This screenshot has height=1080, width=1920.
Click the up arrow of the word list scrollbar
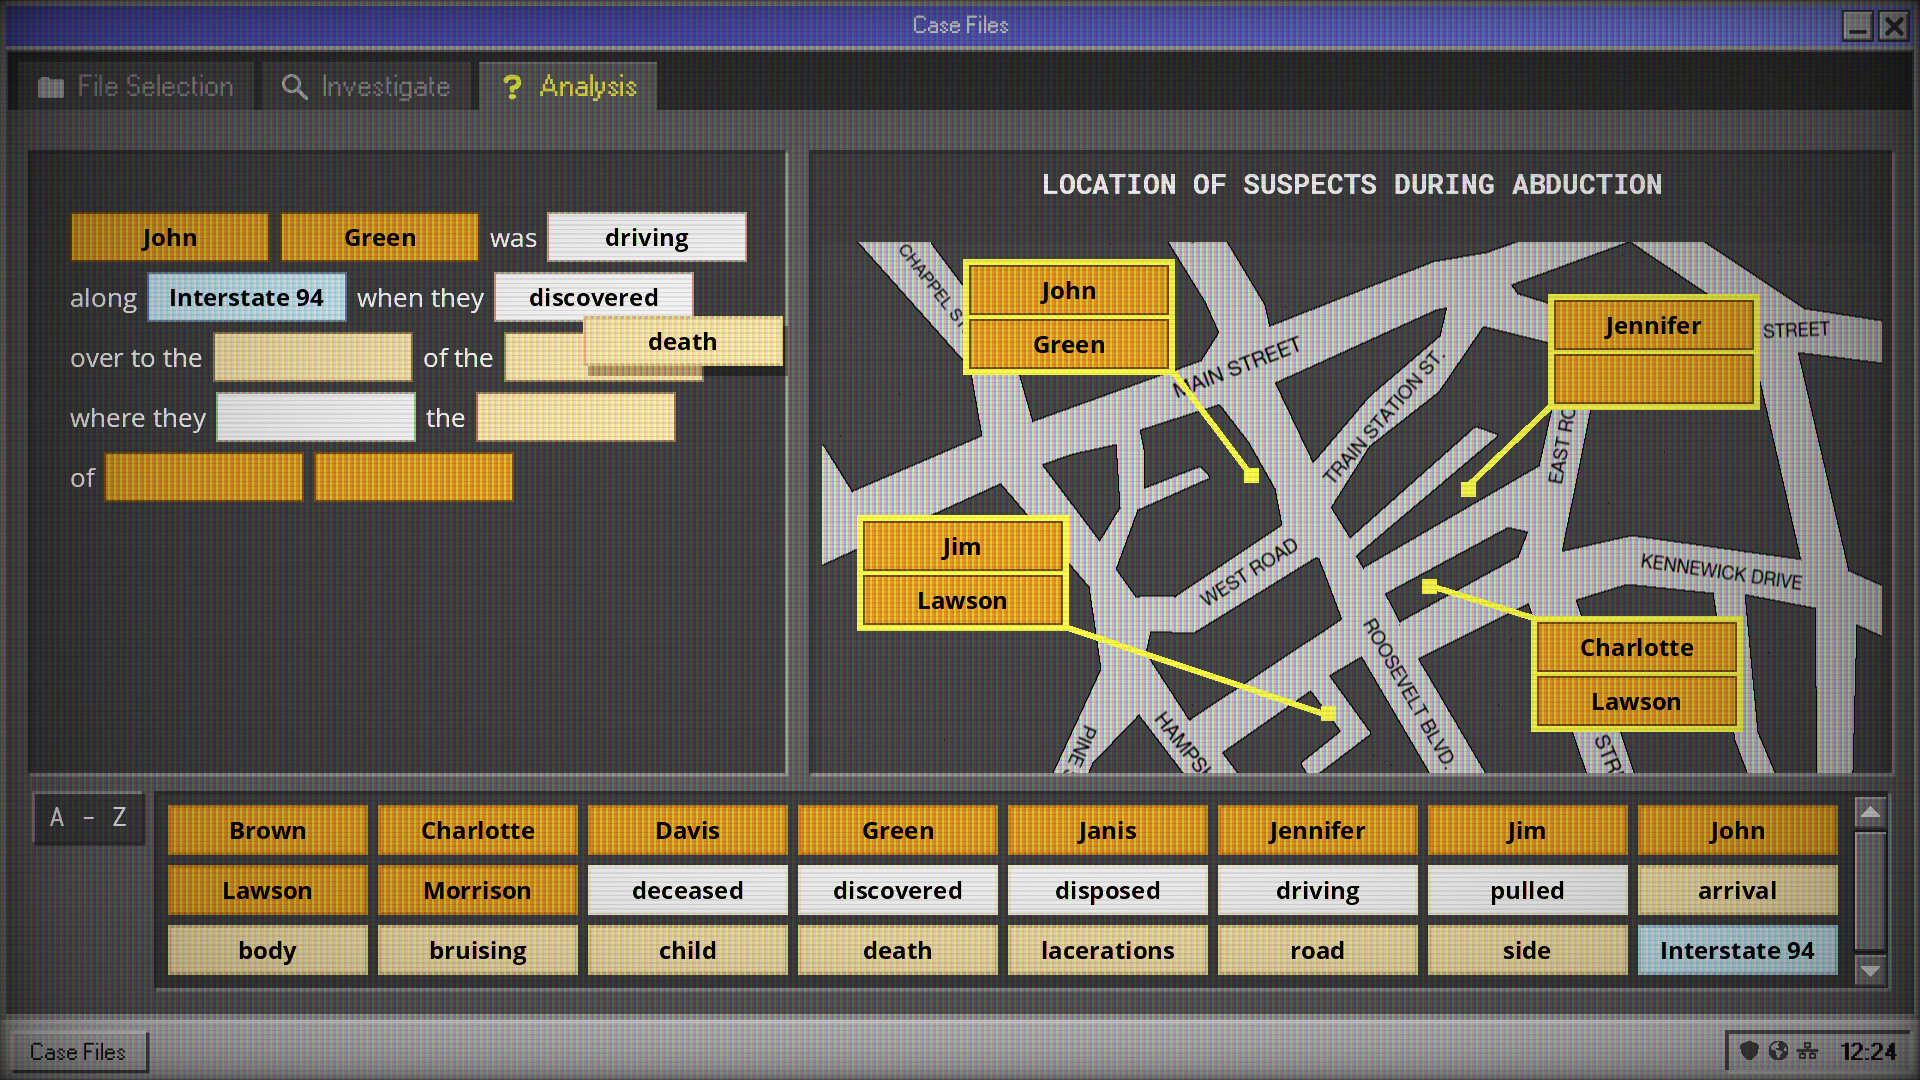point(1870,812)
